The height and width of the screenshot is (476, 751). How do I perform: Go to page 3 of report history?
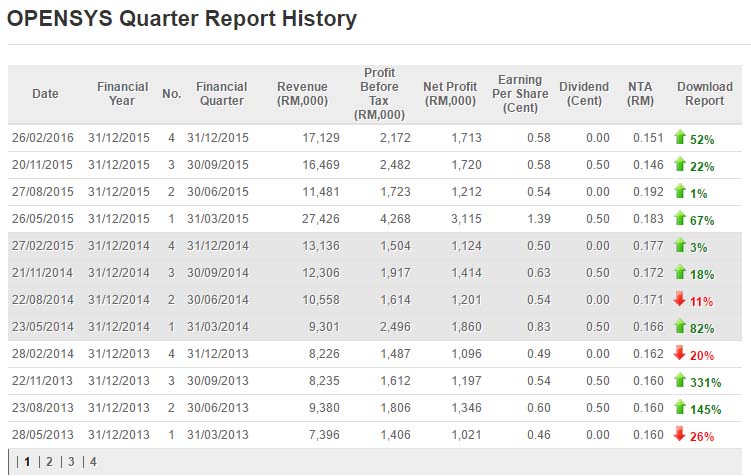point(71,462)
